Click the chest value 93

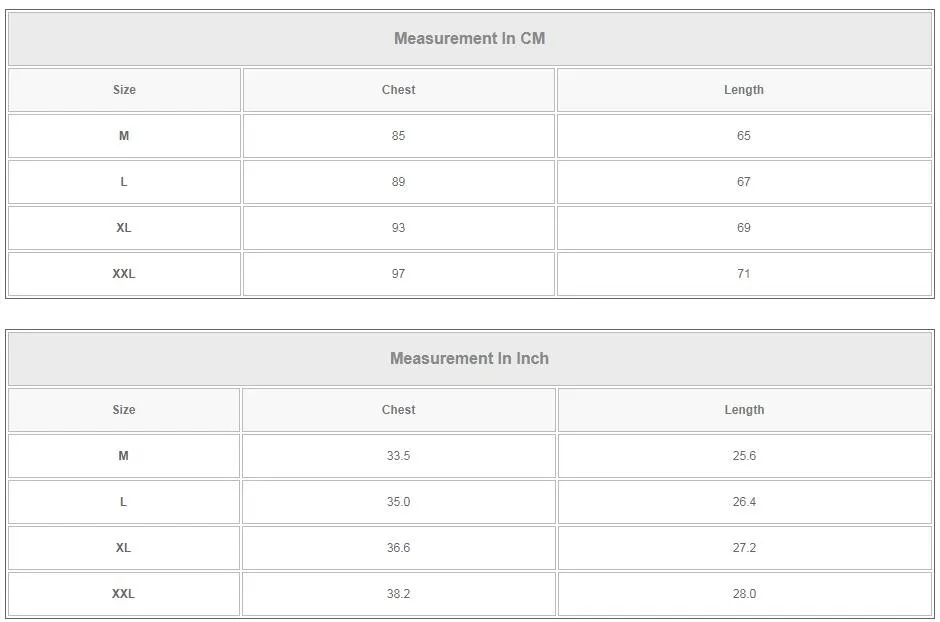(398, 228)
